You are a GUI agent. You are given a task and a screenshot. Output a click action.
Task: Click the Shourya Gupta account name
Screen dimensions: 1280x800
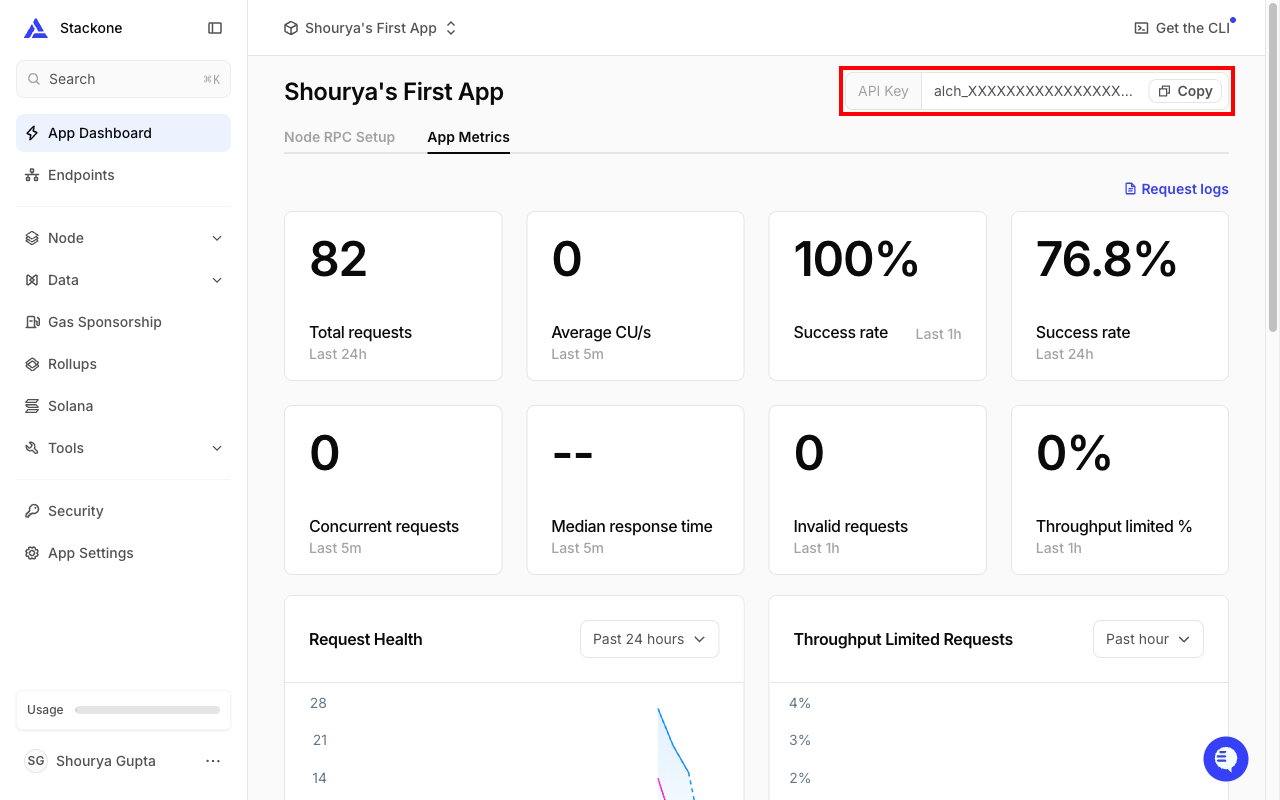click(x=106, y=761)
